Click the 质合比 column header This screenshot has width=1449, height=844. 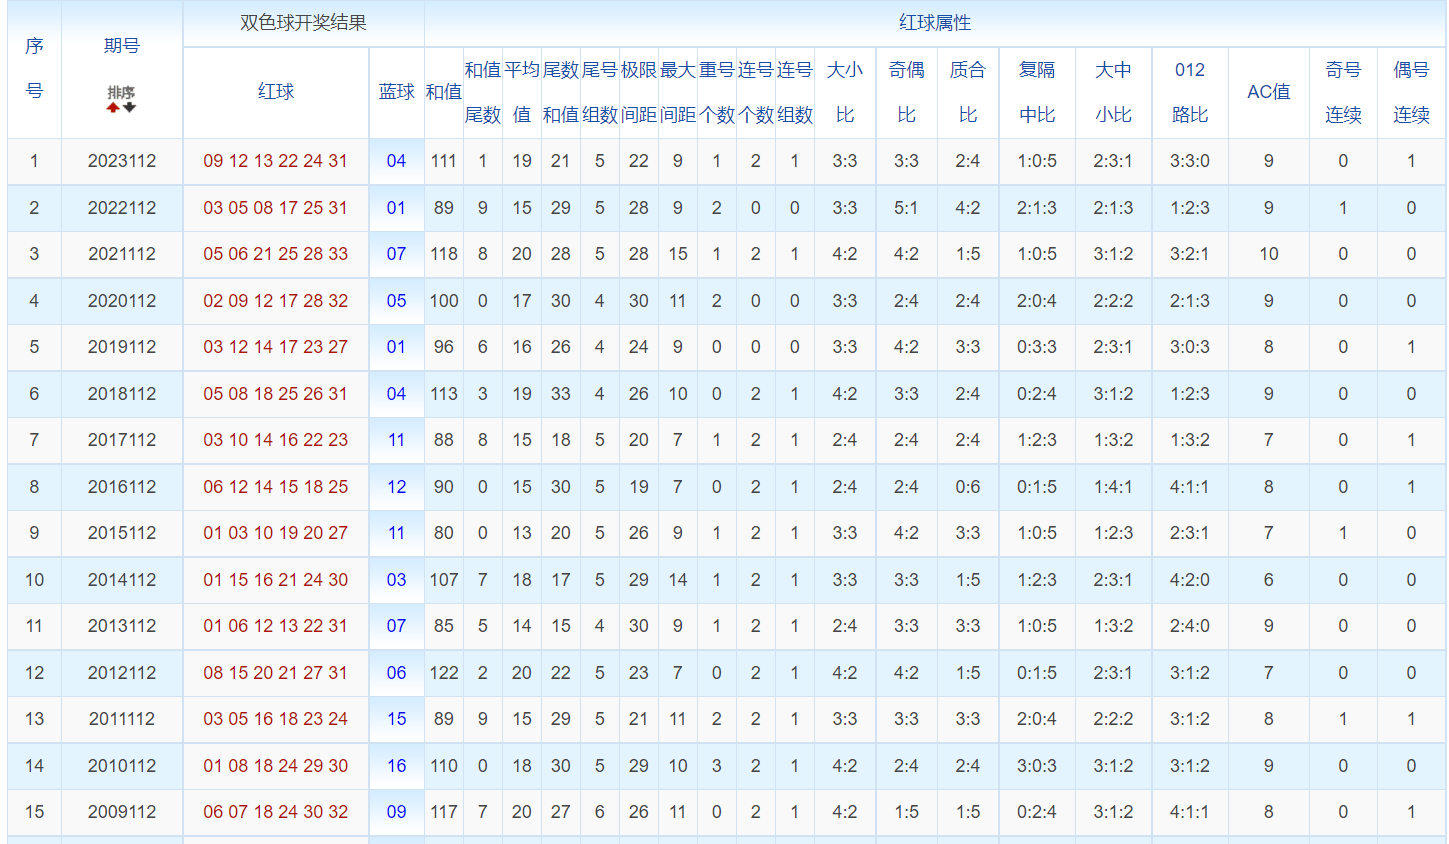pyautogui.click(x=968, y=92)
